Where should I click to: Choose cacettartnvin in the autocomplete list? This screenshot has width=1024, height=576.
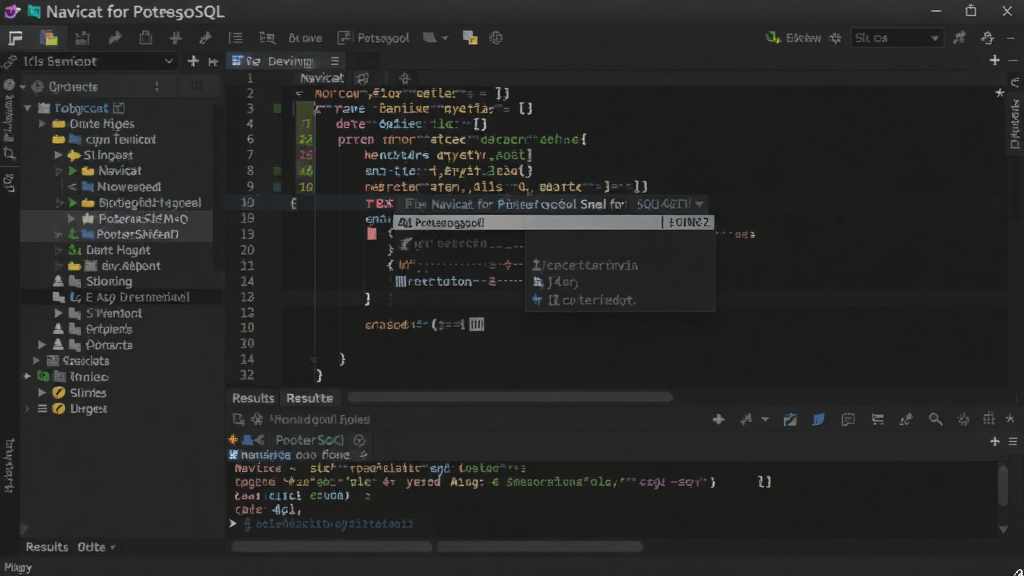[x=584, y=265]
